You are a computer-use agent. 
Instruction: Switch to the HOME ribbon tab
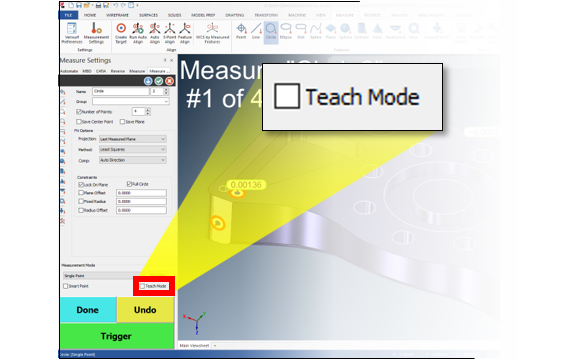coord(90,15)
